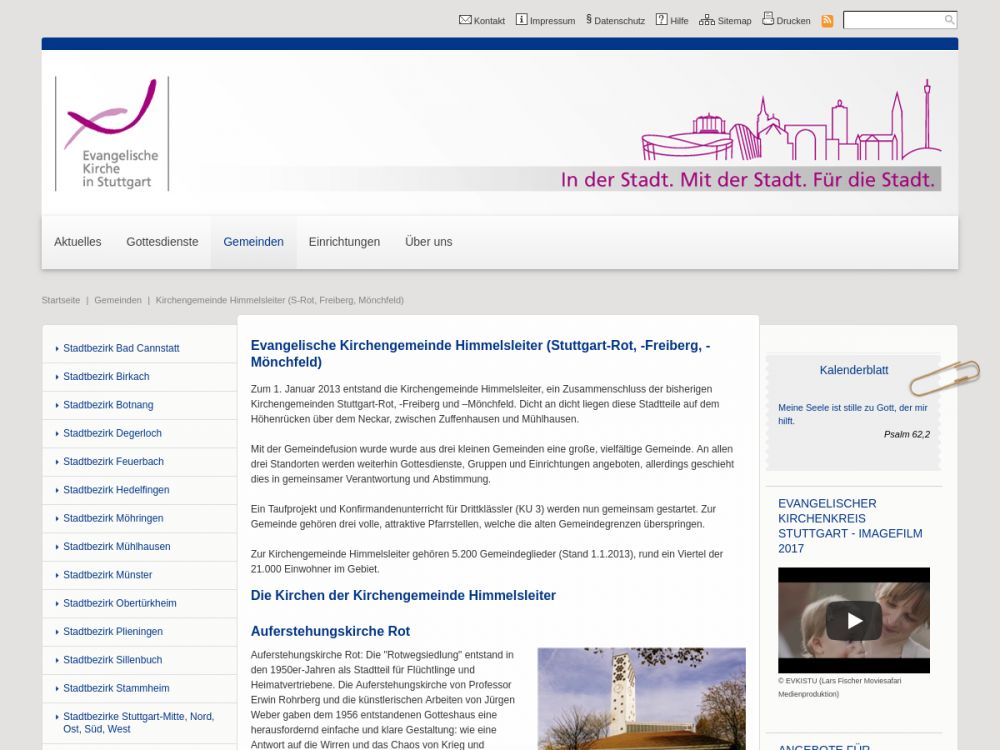Type in the top search field
The width and height of the screenshot is (1000, 750).
[x=893, y=20]
